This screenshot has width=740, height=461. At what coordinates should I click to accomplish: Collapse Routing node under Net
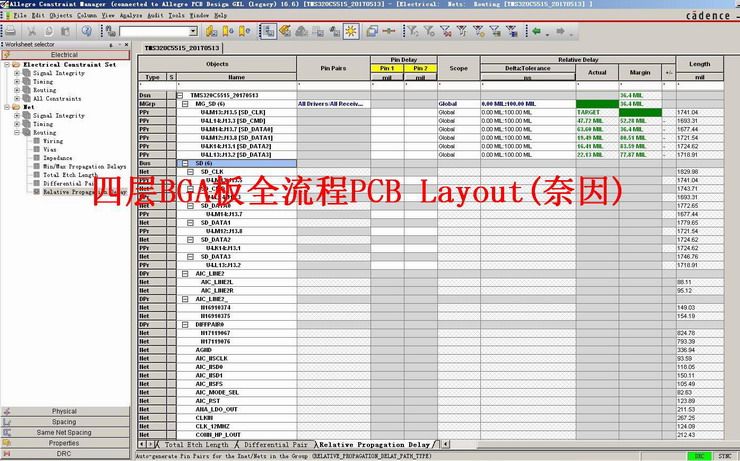[x=17, y=133]
